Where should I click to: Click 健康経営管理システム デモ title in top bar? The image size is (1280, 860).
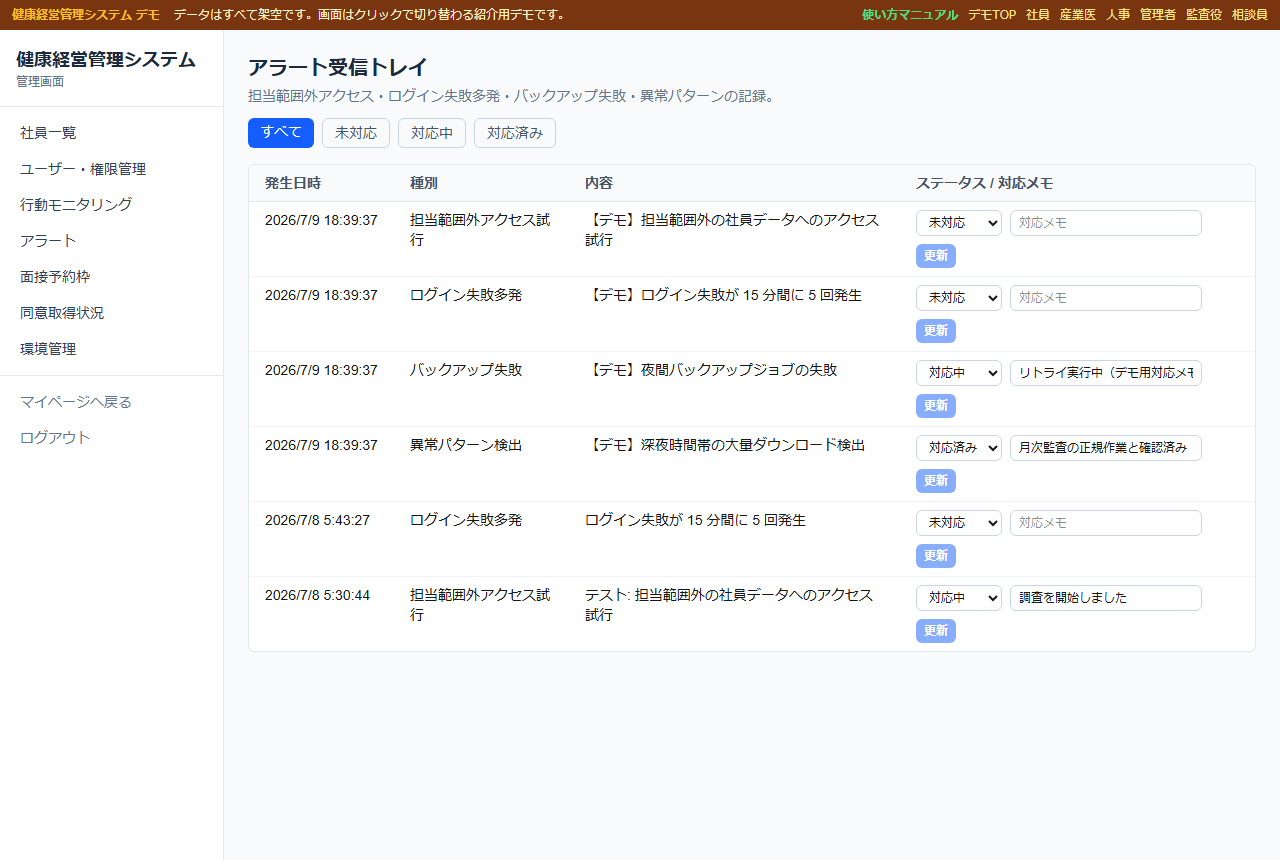pyautogui.click(x=86, y=15)
